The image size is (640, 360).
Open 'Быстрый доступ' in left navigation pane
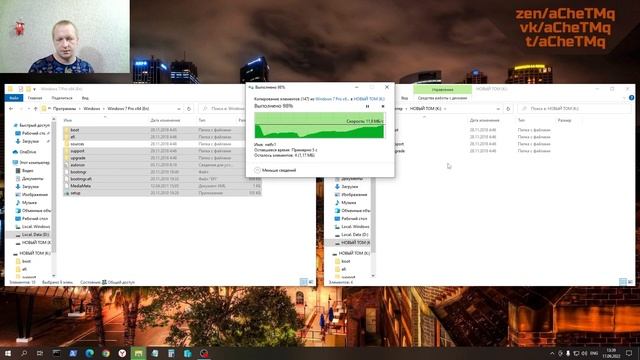31,125
